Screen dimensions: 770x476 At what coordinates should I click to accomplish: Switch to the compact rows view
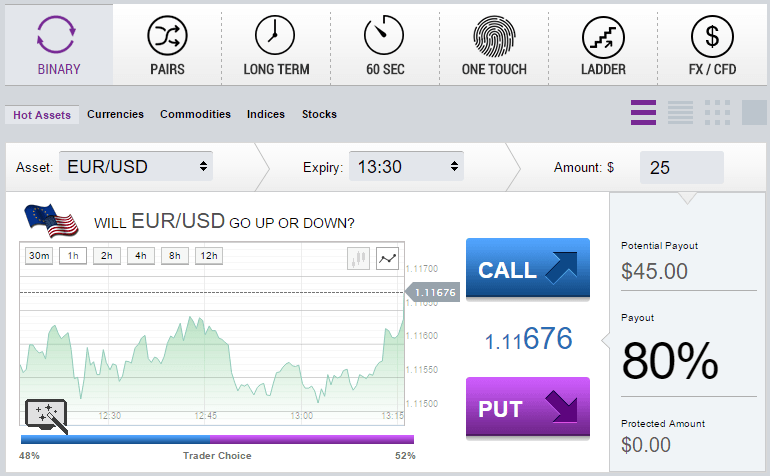click(680, 112)
